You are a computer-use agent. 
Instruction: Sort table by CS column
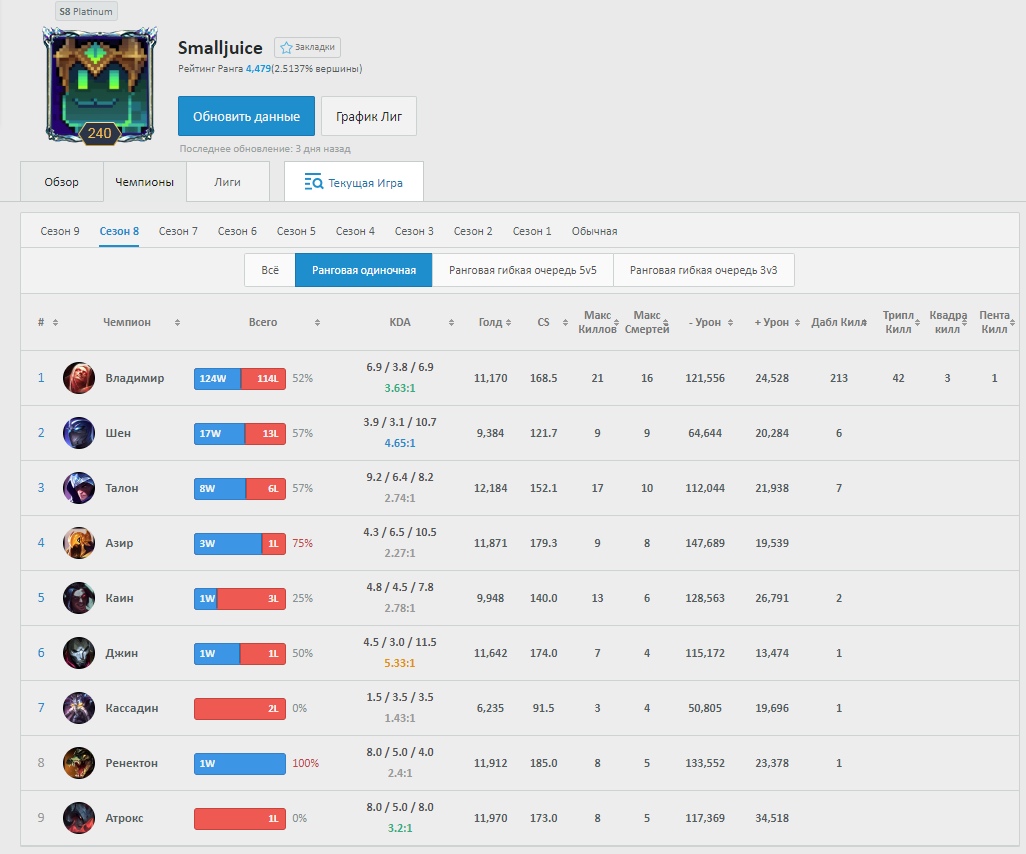[543, 323]
